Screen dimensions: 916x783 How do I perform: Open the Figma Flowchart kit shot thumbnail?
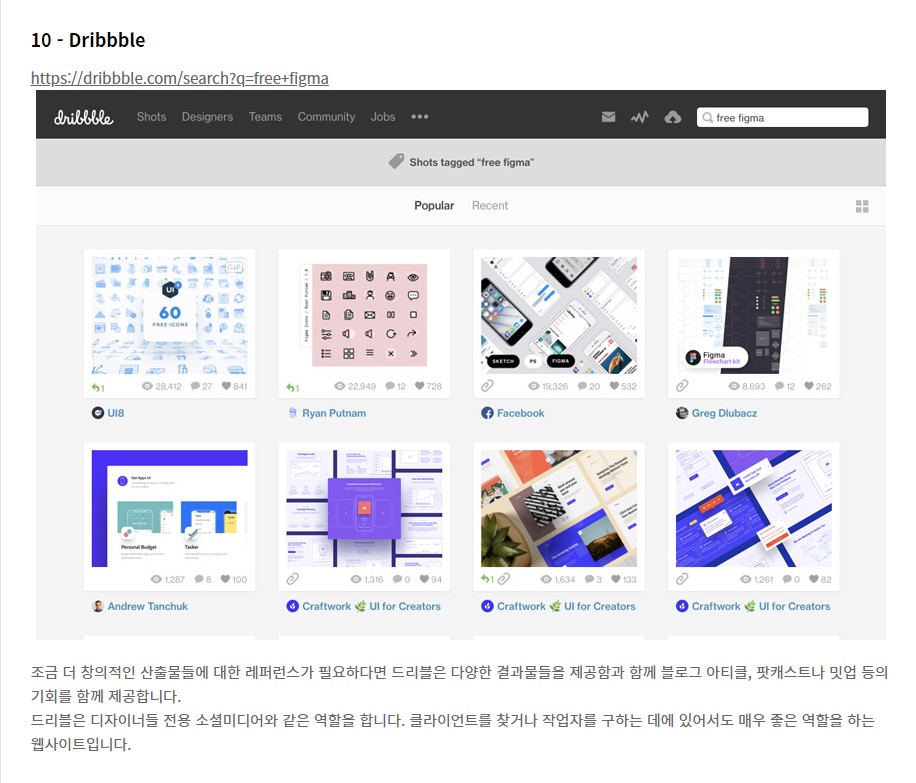(754, 316)
